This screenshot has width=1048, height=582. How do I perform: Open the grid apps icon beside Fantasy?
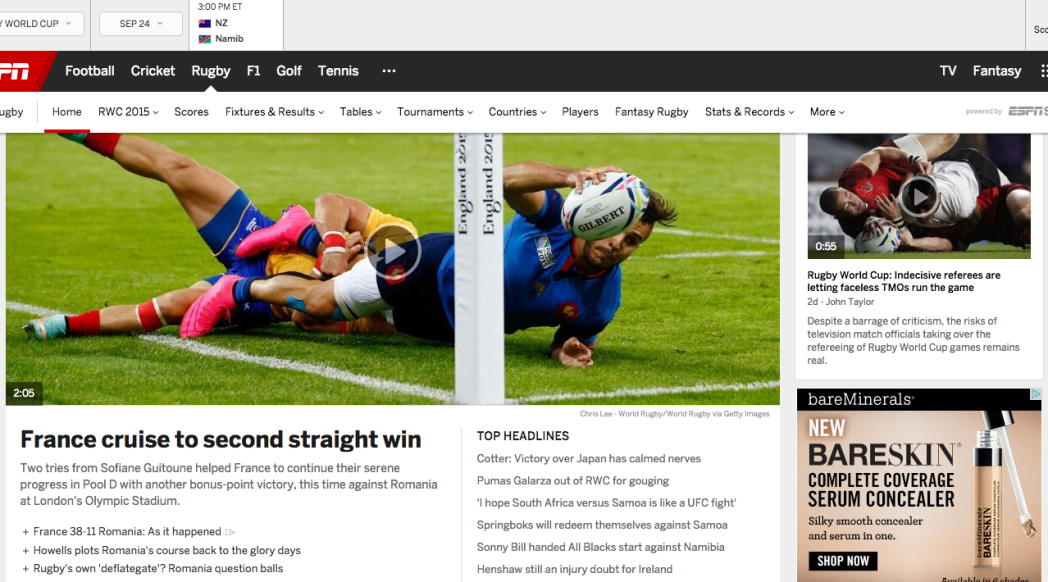pos(1043,71)
